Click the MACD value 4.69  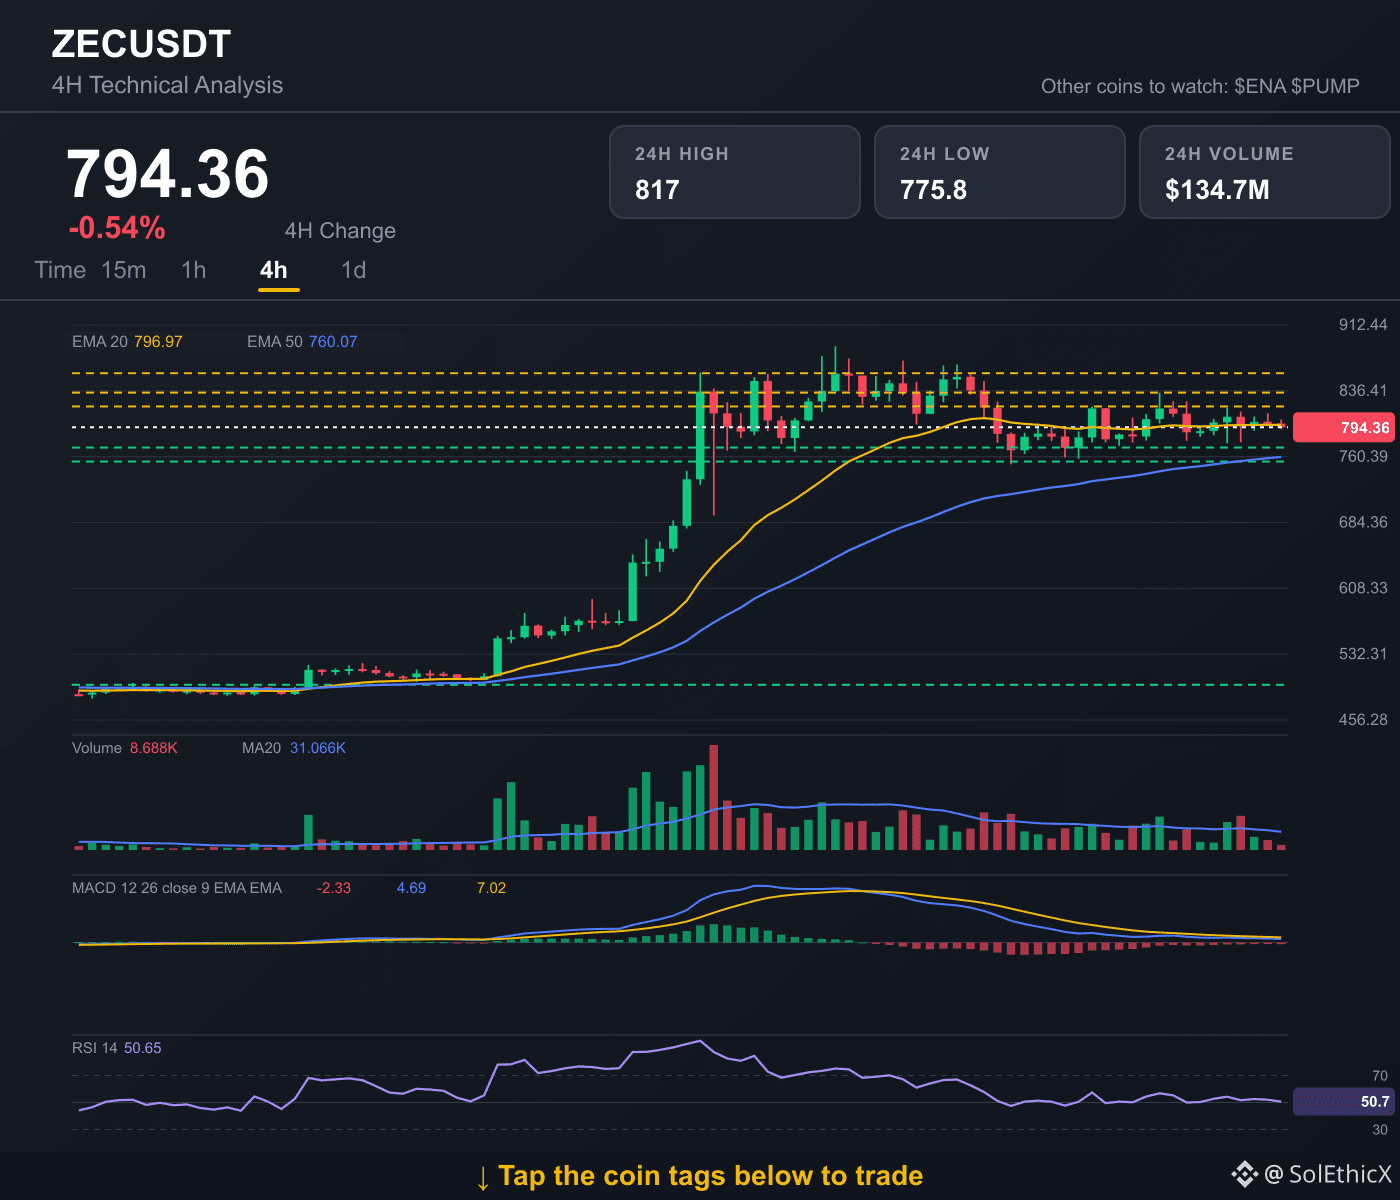click(x=411, y=888)
